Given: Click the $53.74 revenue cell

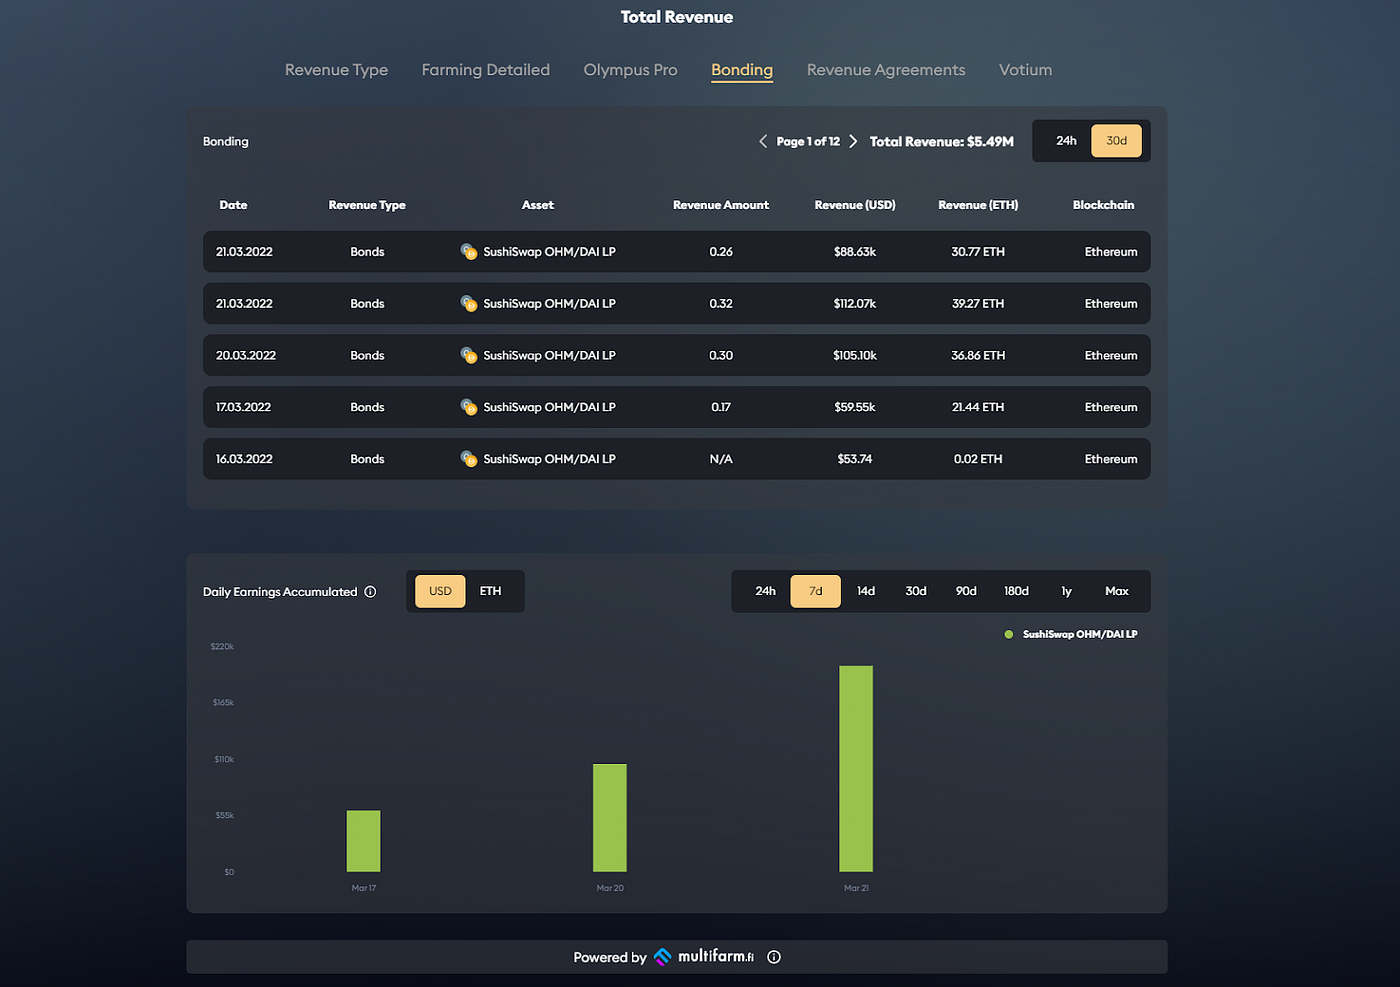Looking at the screenshot, I should [855, 460].
